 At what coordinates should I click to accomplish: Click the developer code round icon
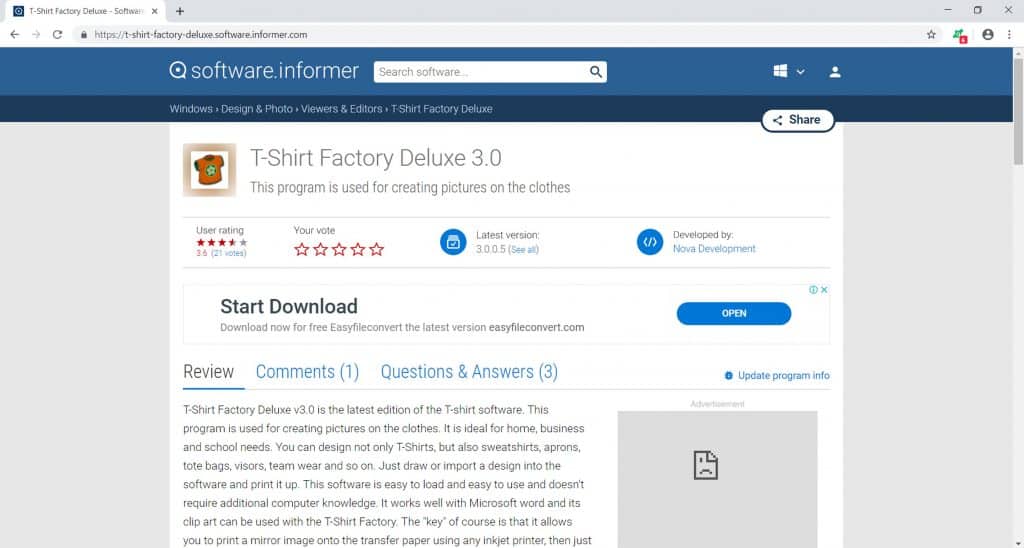(650, 242)
